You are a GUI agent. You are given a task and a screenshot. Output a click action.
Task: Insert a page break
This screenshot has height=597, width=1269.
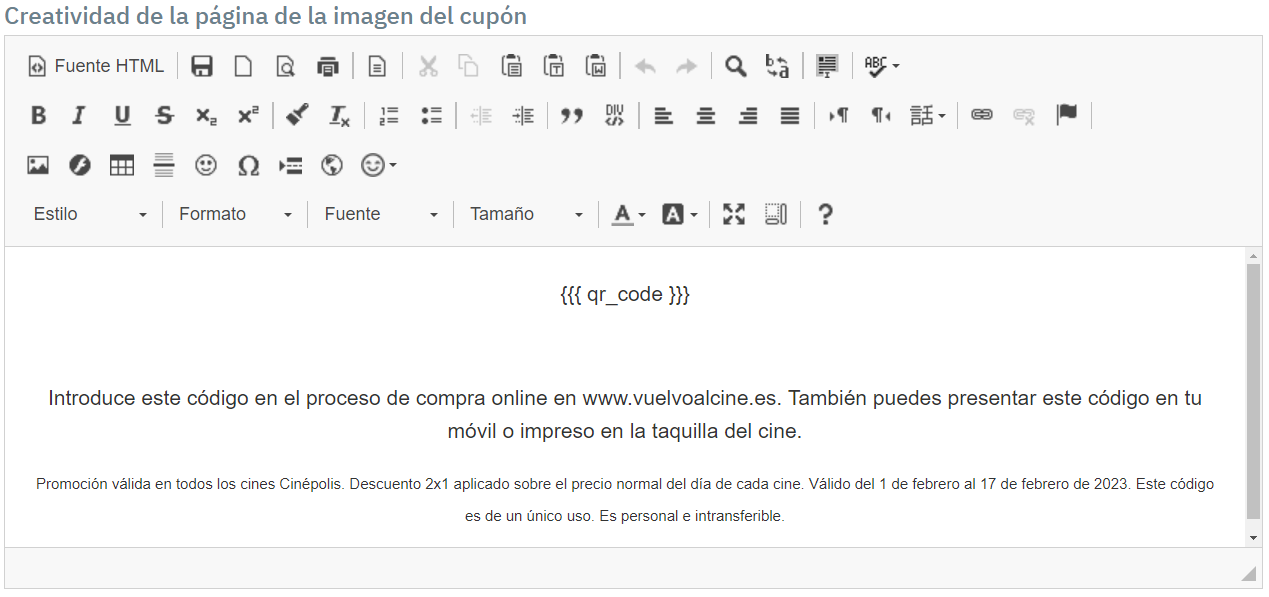pyautogui.click(x=290, y=165)
